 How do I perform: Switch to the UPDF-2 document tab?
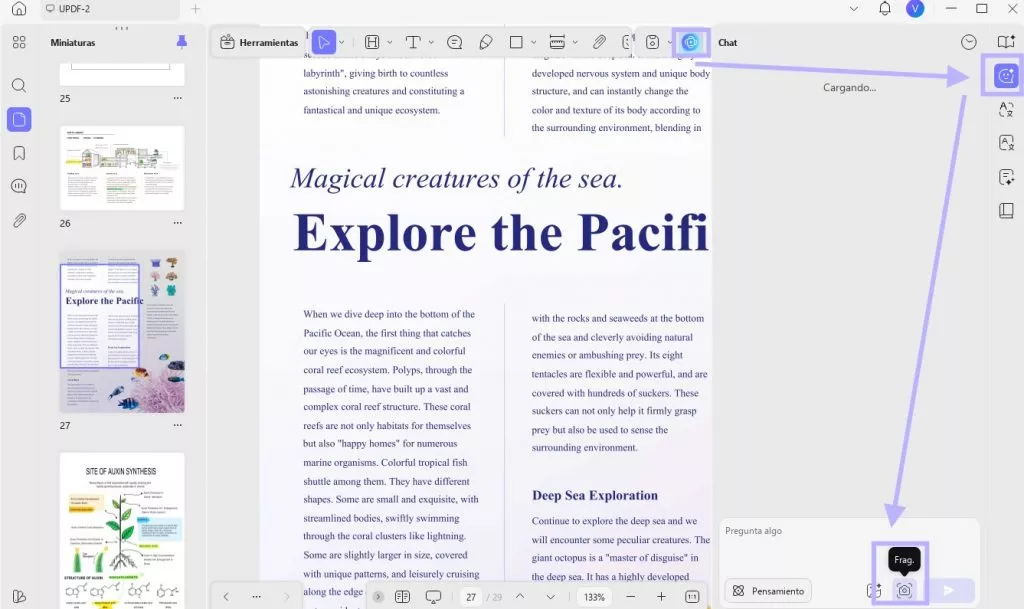[110, 9]
